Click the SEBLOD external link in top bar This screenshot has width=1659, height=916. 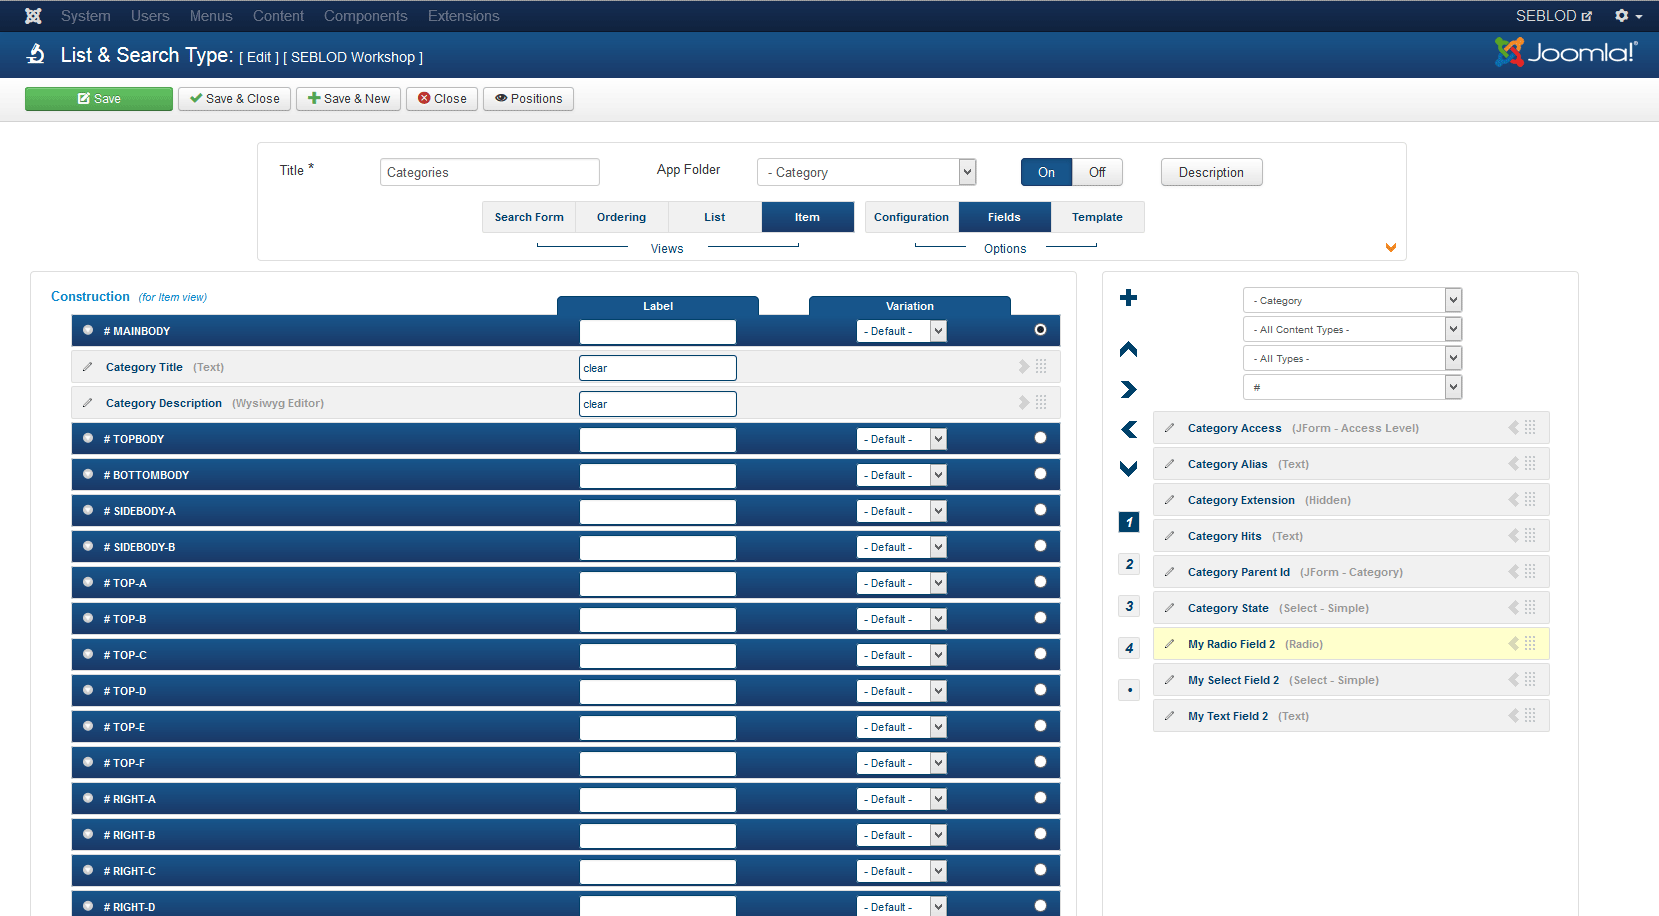tap(1553, 16)
